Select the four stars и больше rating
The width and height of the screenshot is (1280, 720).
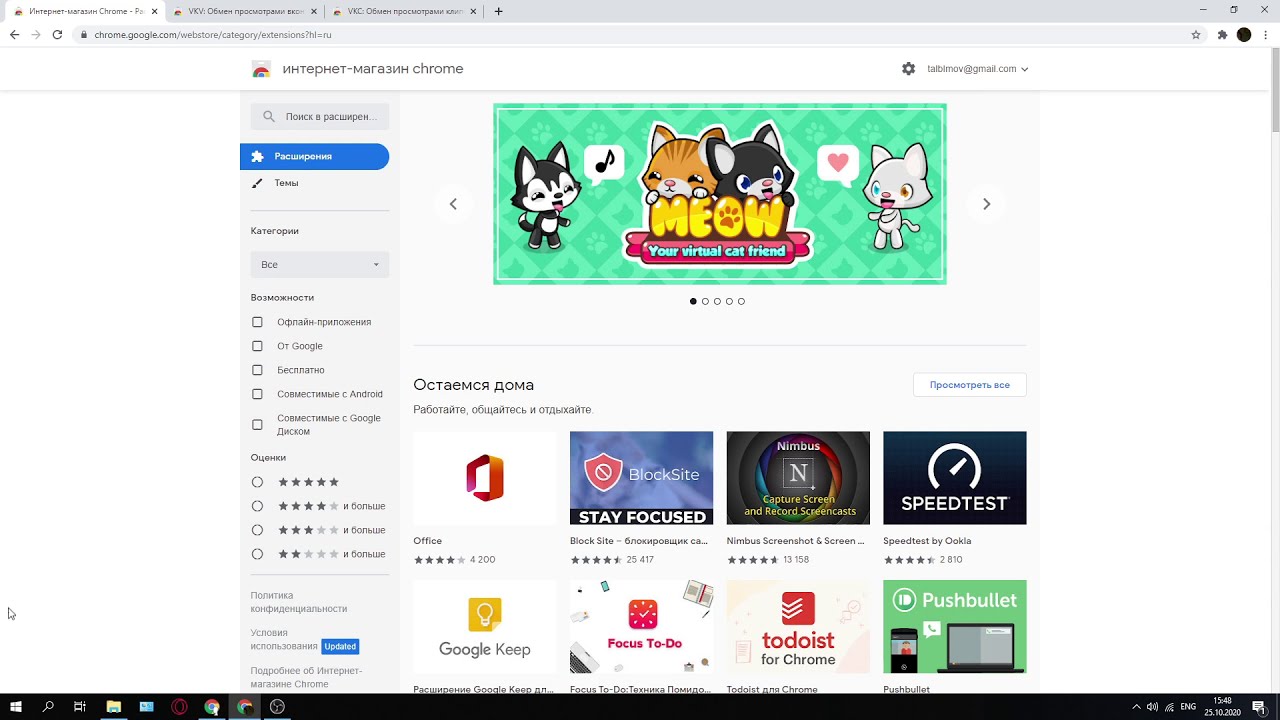tap(257, 506)
